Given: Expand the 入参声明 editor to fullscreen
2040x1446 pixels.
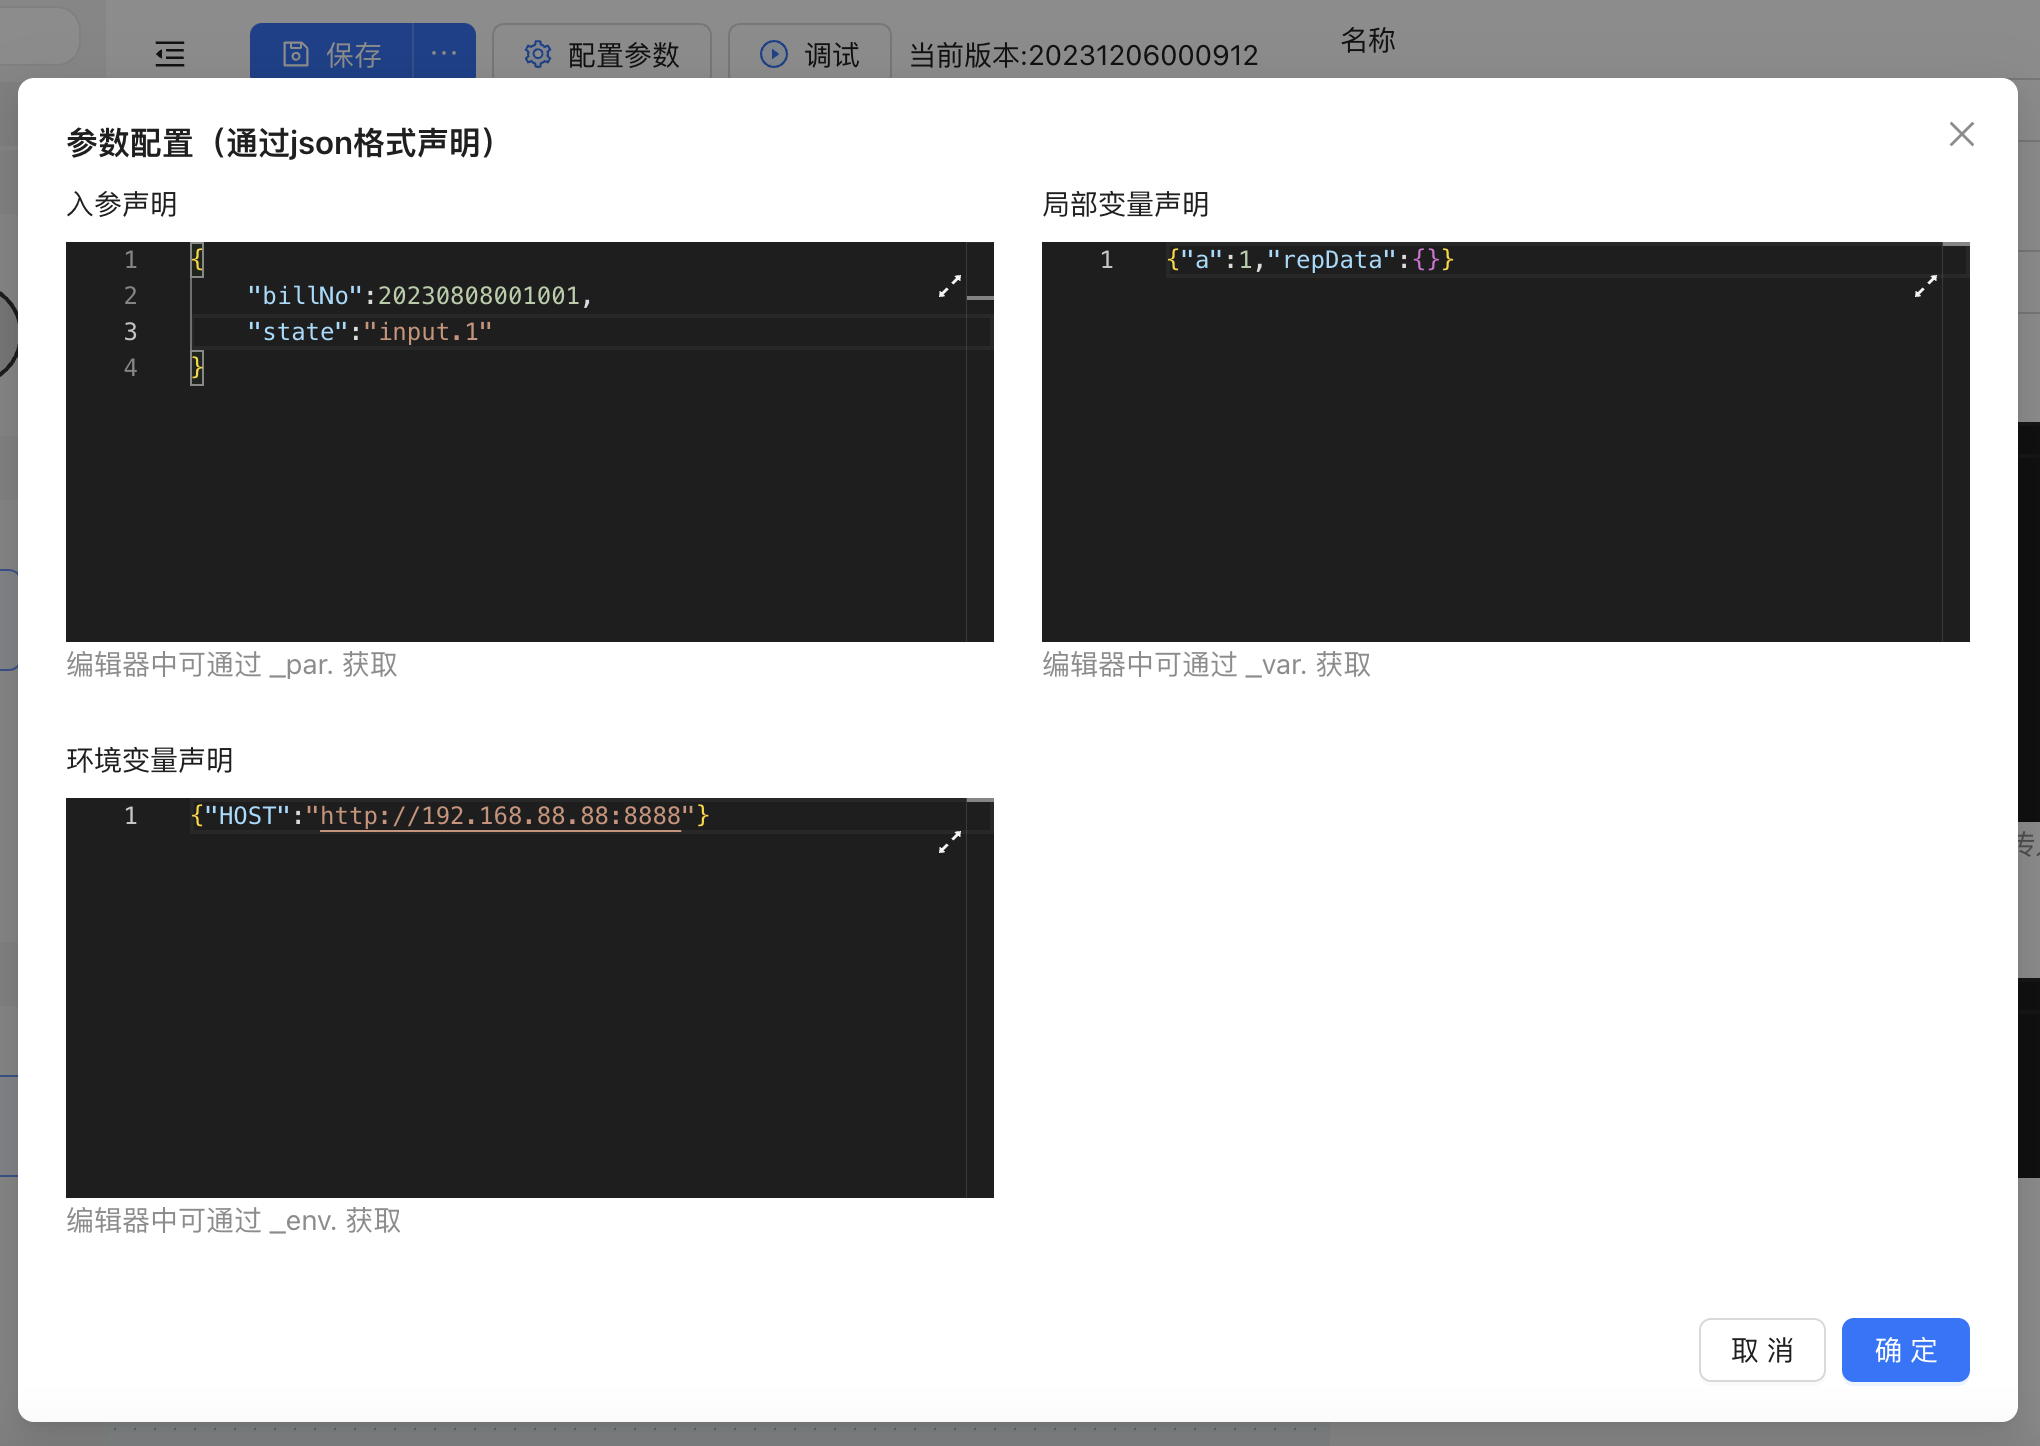Looking at the screenshot, I should point(949,286).
